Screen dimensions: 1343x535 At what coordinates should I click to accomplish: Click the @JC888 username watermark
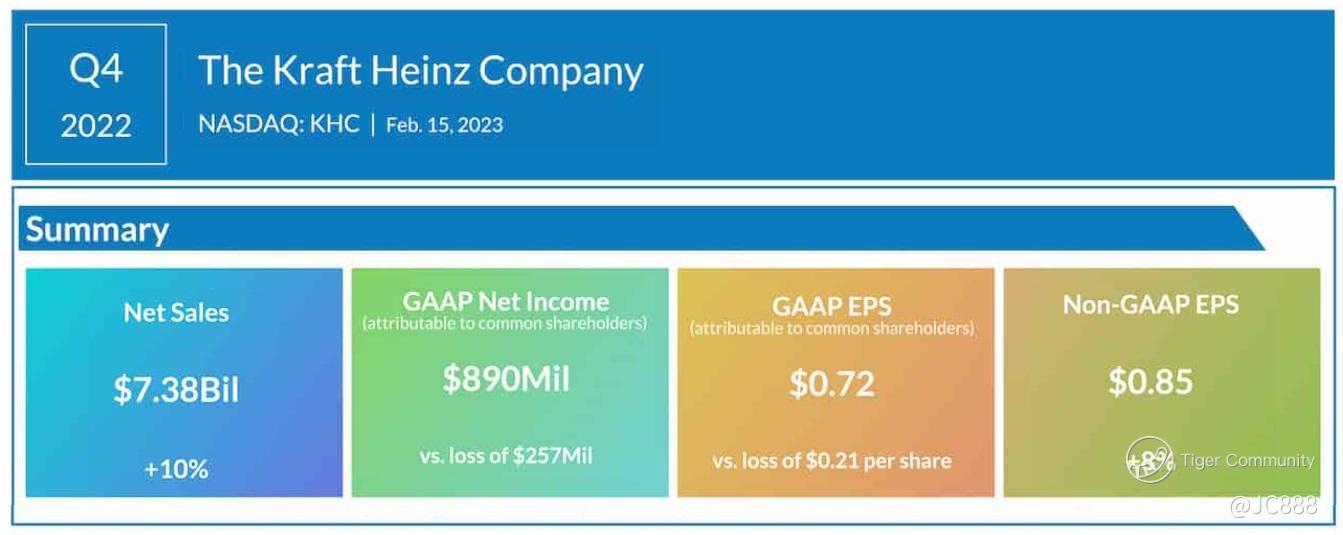[x=1273, y=506]
